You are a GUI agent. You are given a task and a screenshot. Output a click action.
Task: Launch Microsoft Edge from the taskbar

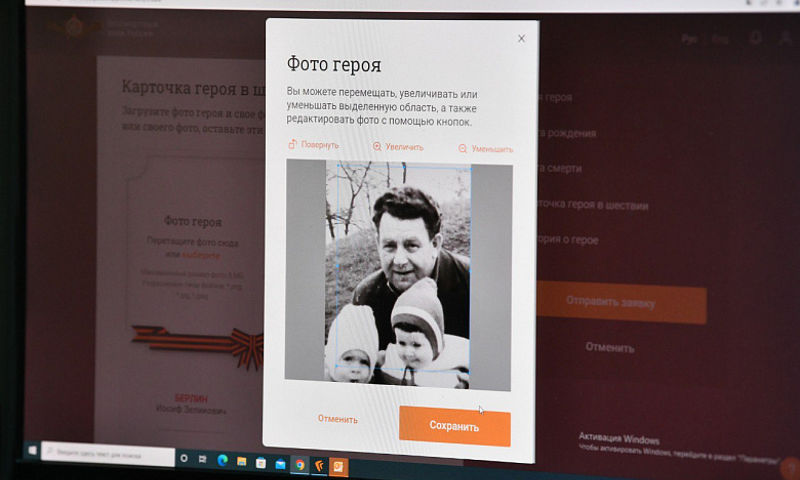pos(222,461)
